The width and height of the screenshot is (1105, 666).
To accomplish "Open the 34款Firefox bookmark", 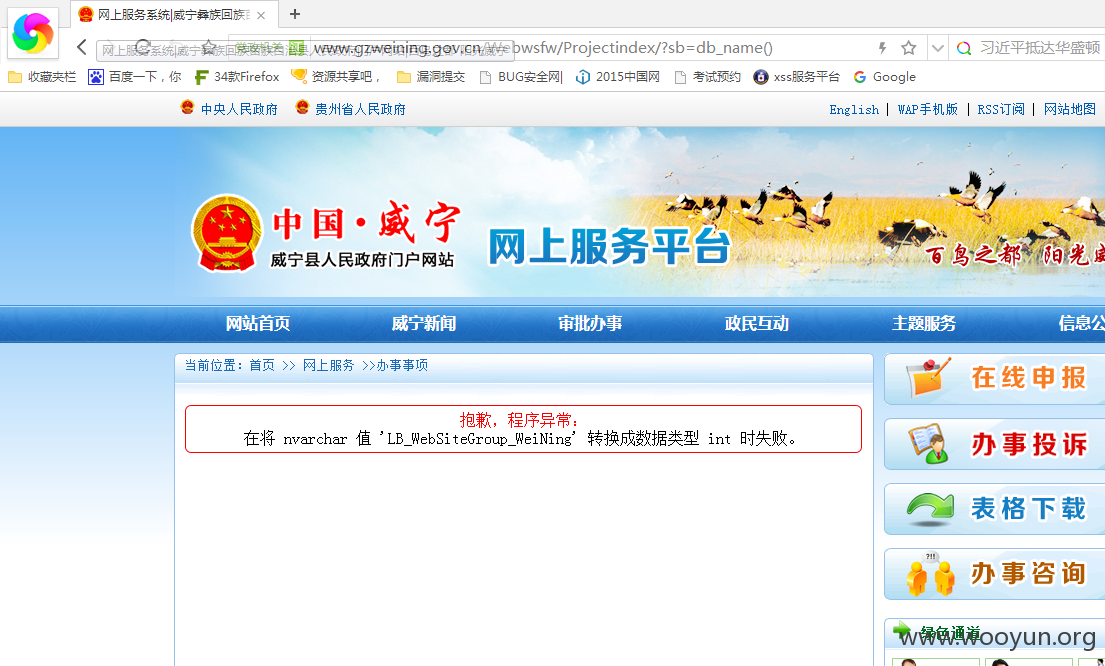I will (x=237, y=77).
